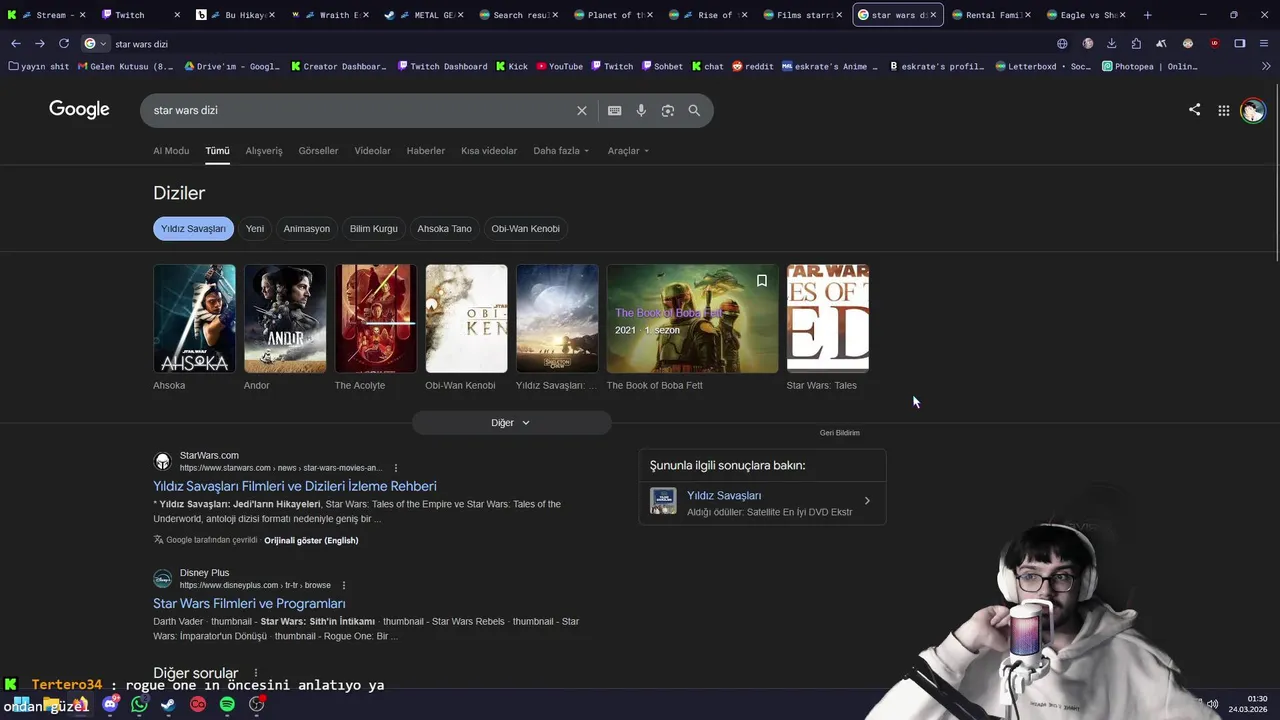Viewport: 1280px width, 720px height.
Task: Click the Geri Bildirim feedback link
Action: tap(840, 433)
